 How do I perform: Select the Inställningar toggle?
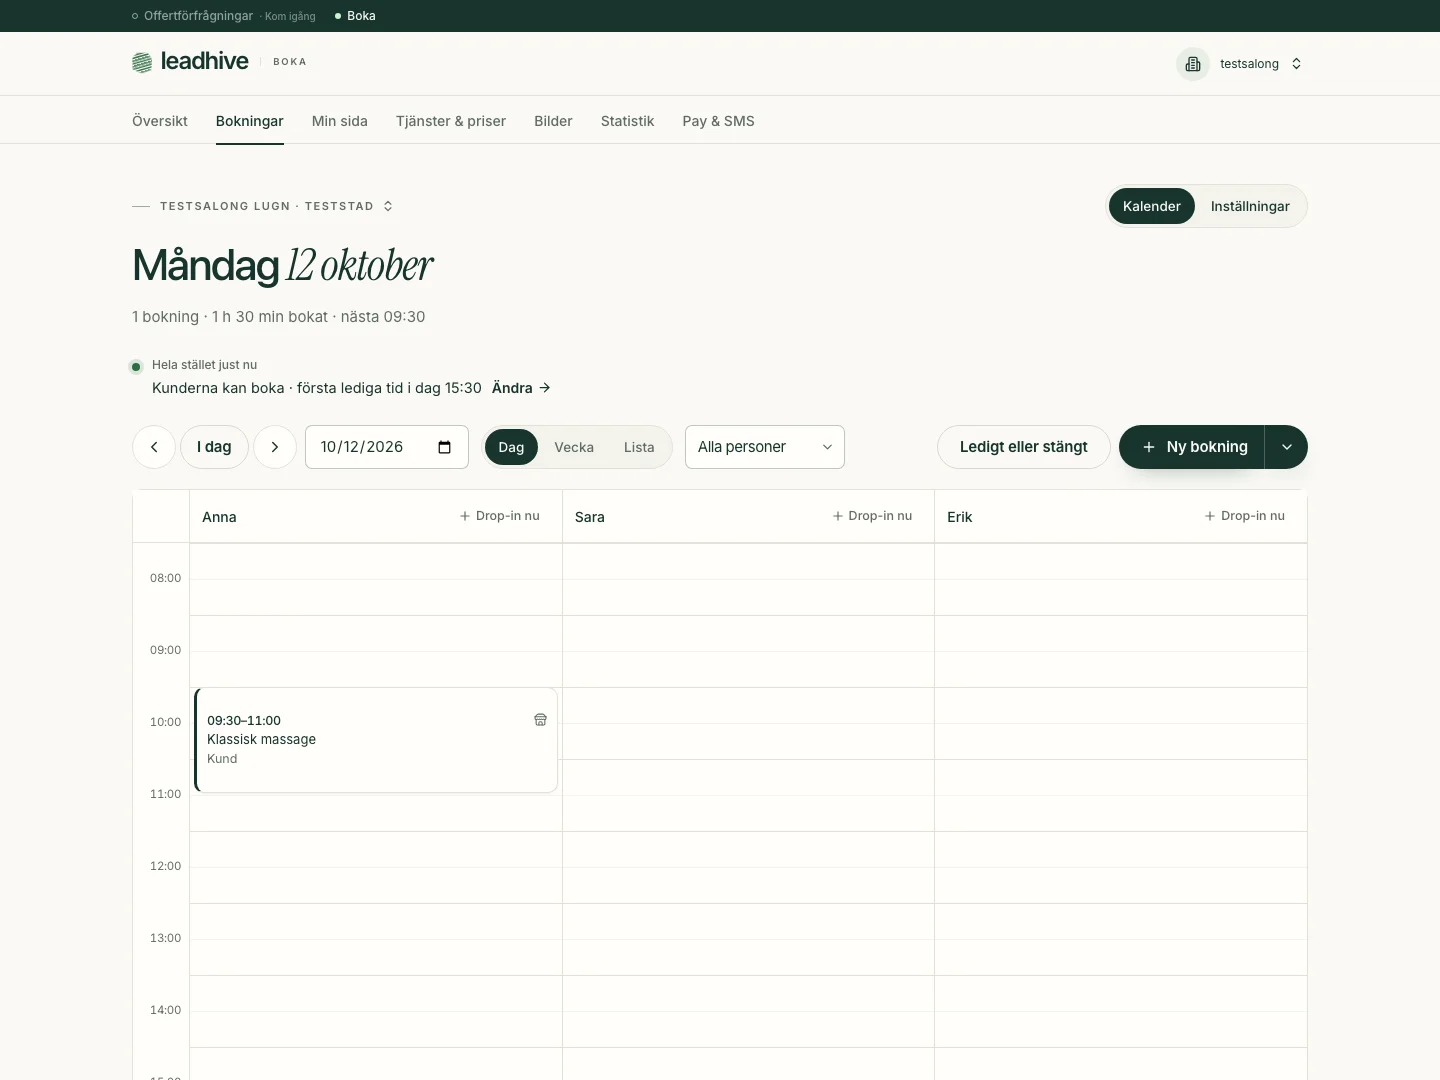[1250, 206]
